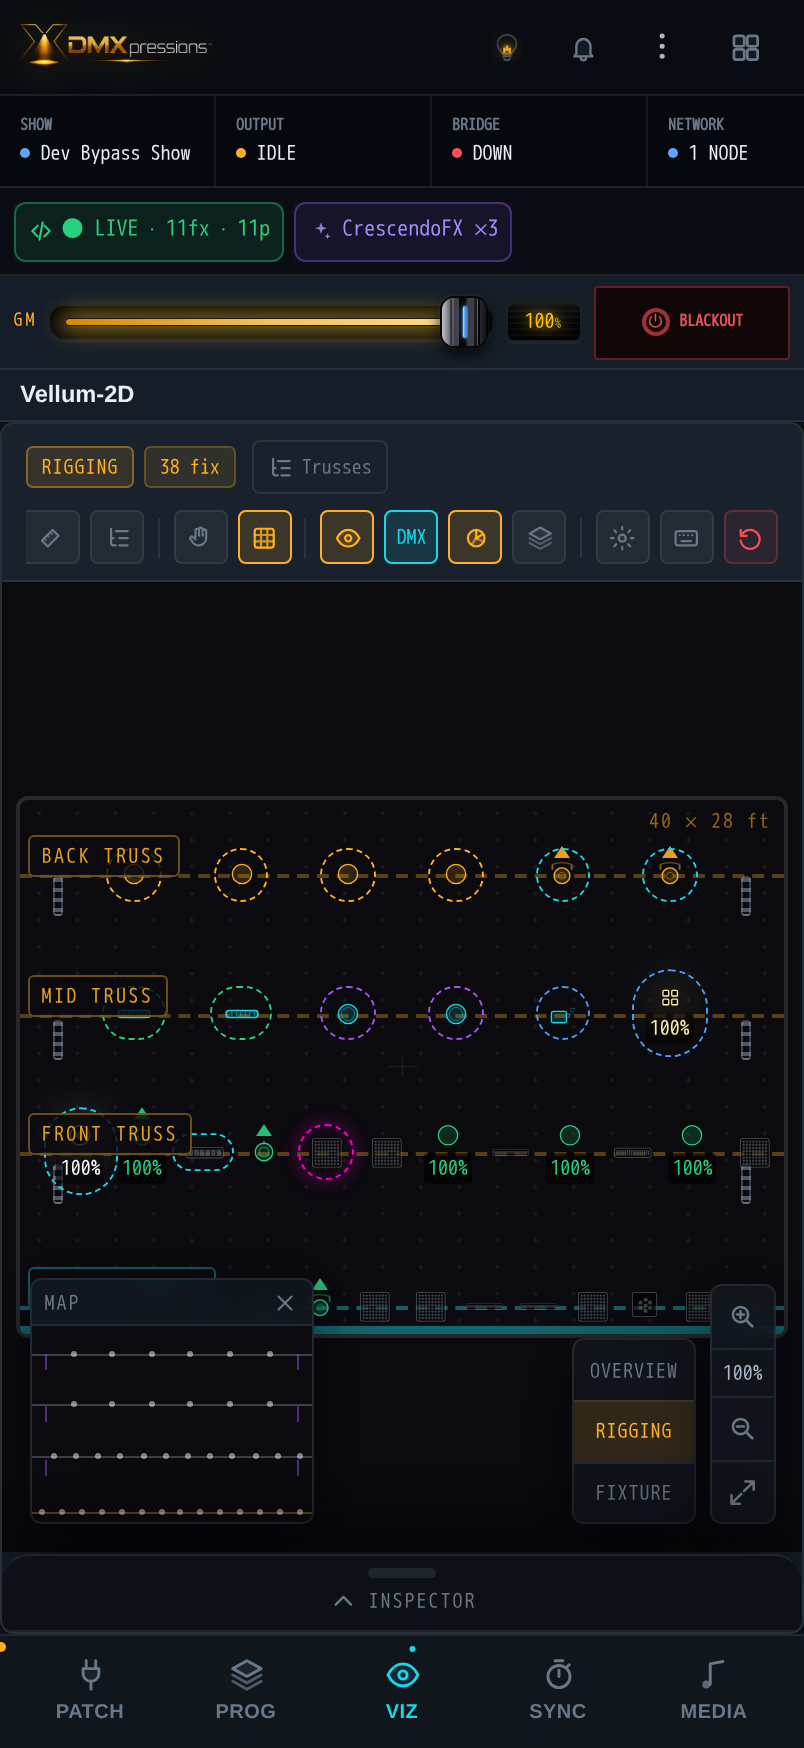The image size is (804, 1748).
Task: Click the Grand Master fader handle
Action: (465, 321)
